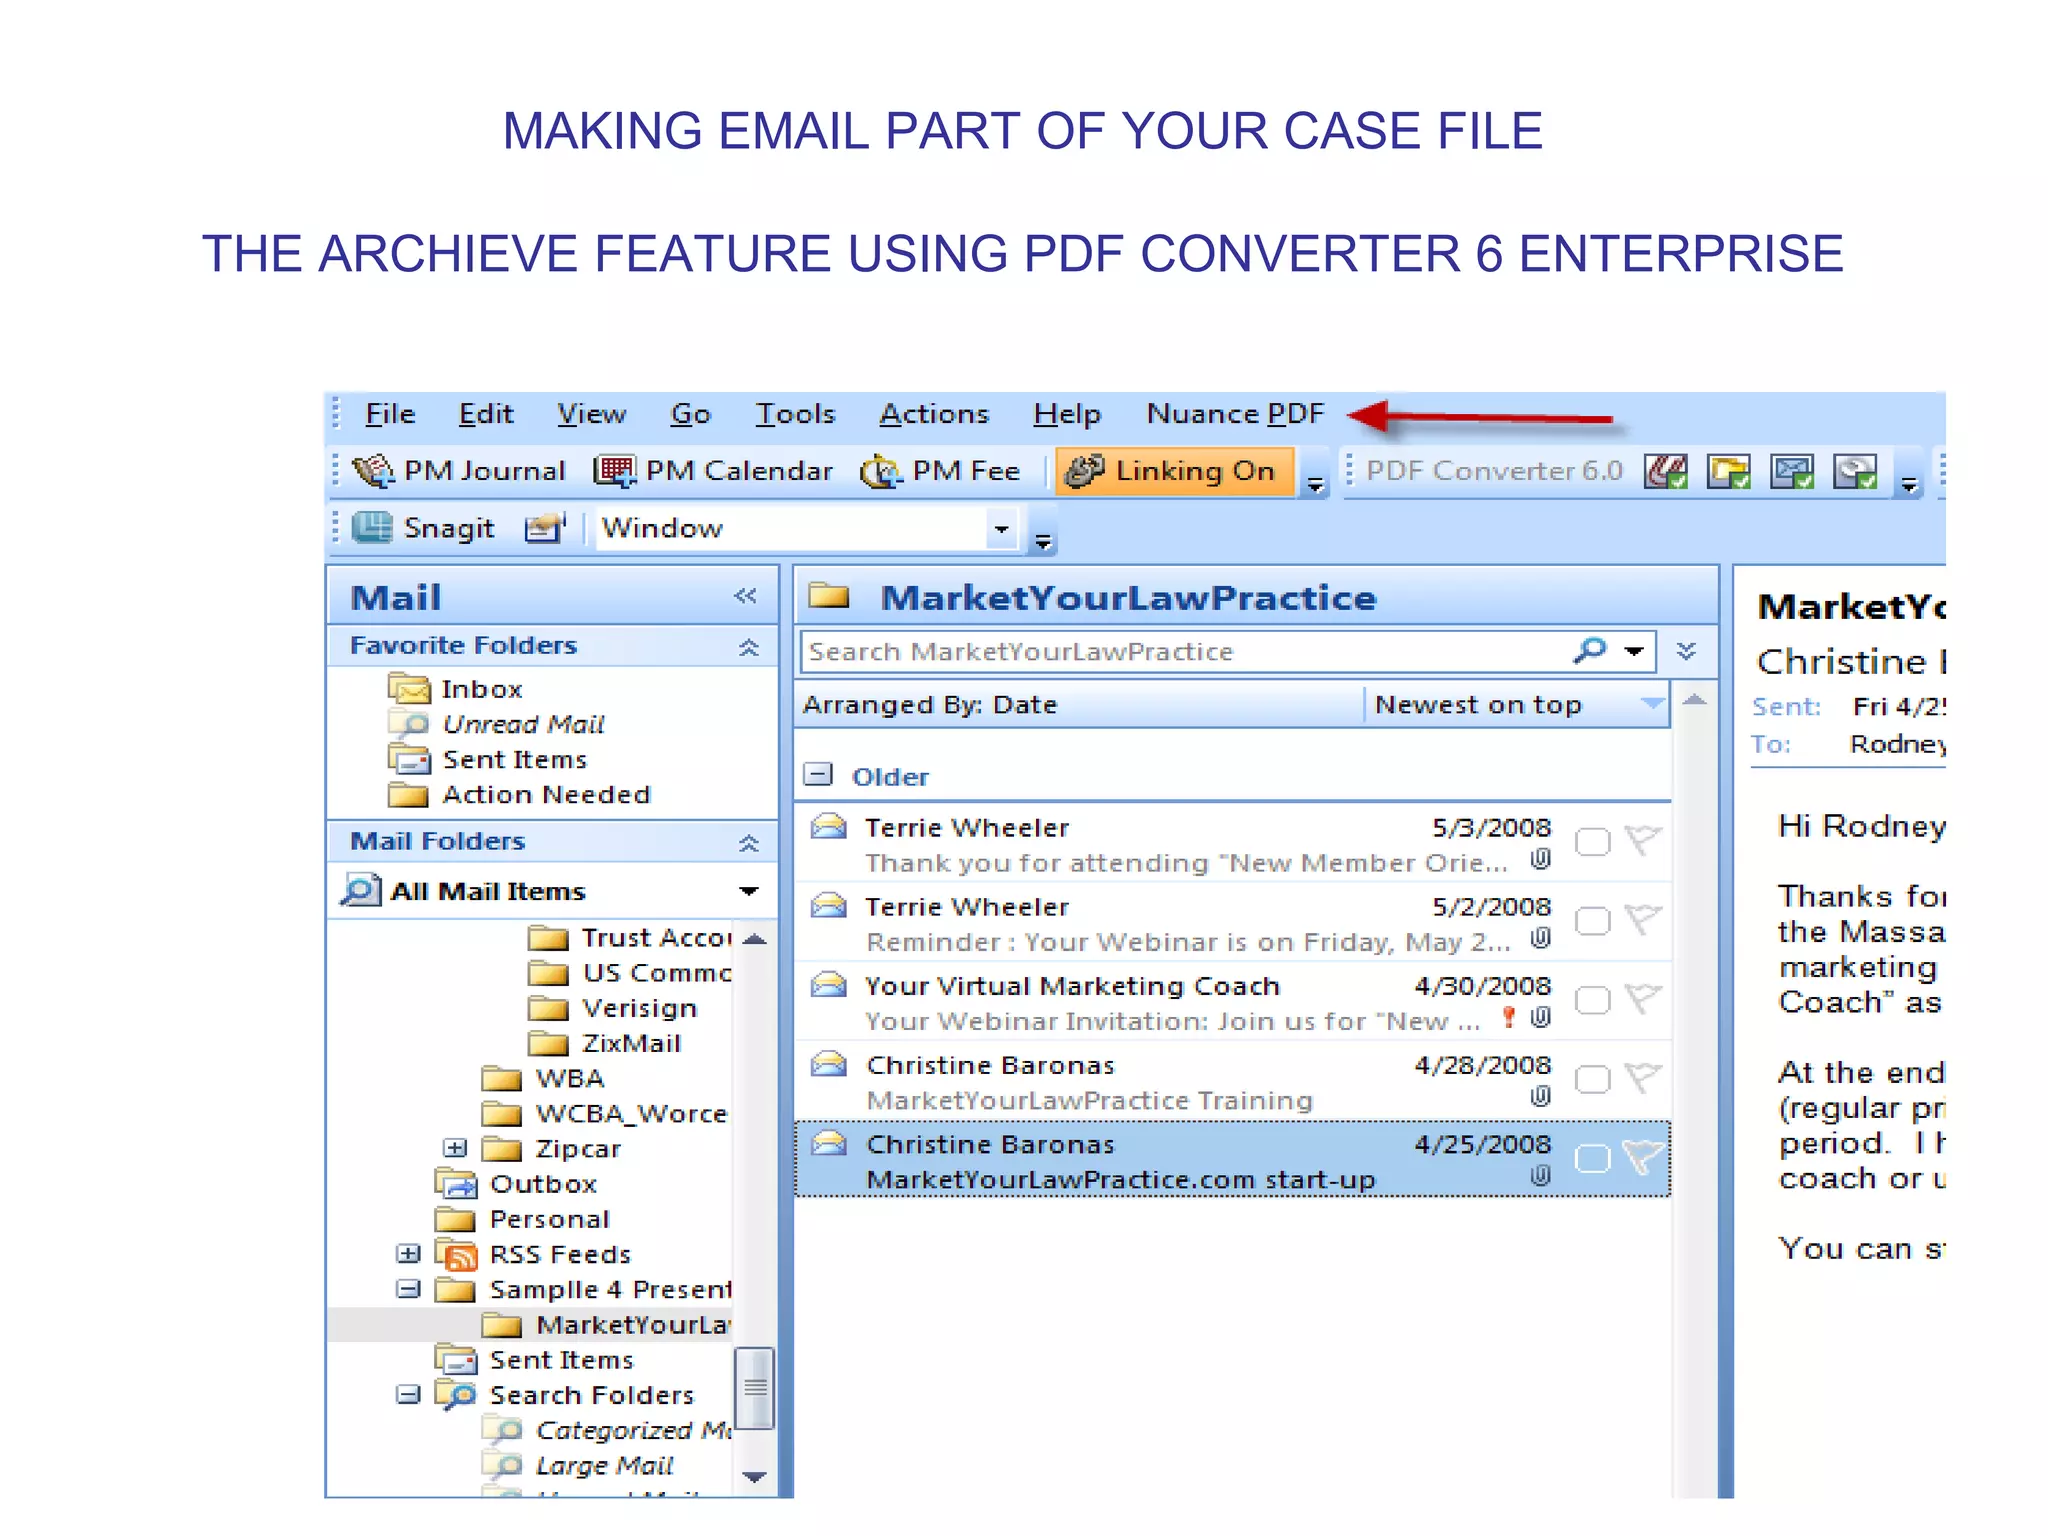2048x1536 pixels.
Task: Open Snagit toolbar options arrow
Action: click(1043, 541)
